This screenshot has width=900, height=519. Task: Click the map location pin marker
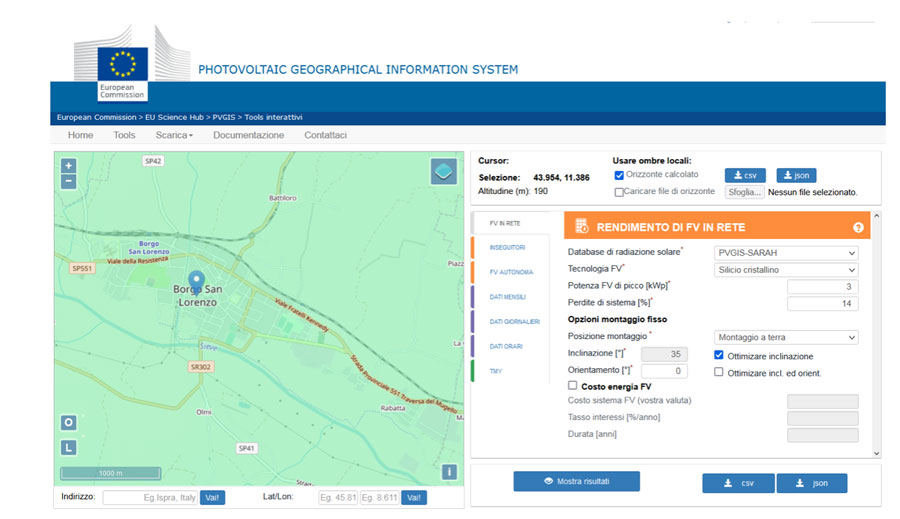(x=196, y=281)
